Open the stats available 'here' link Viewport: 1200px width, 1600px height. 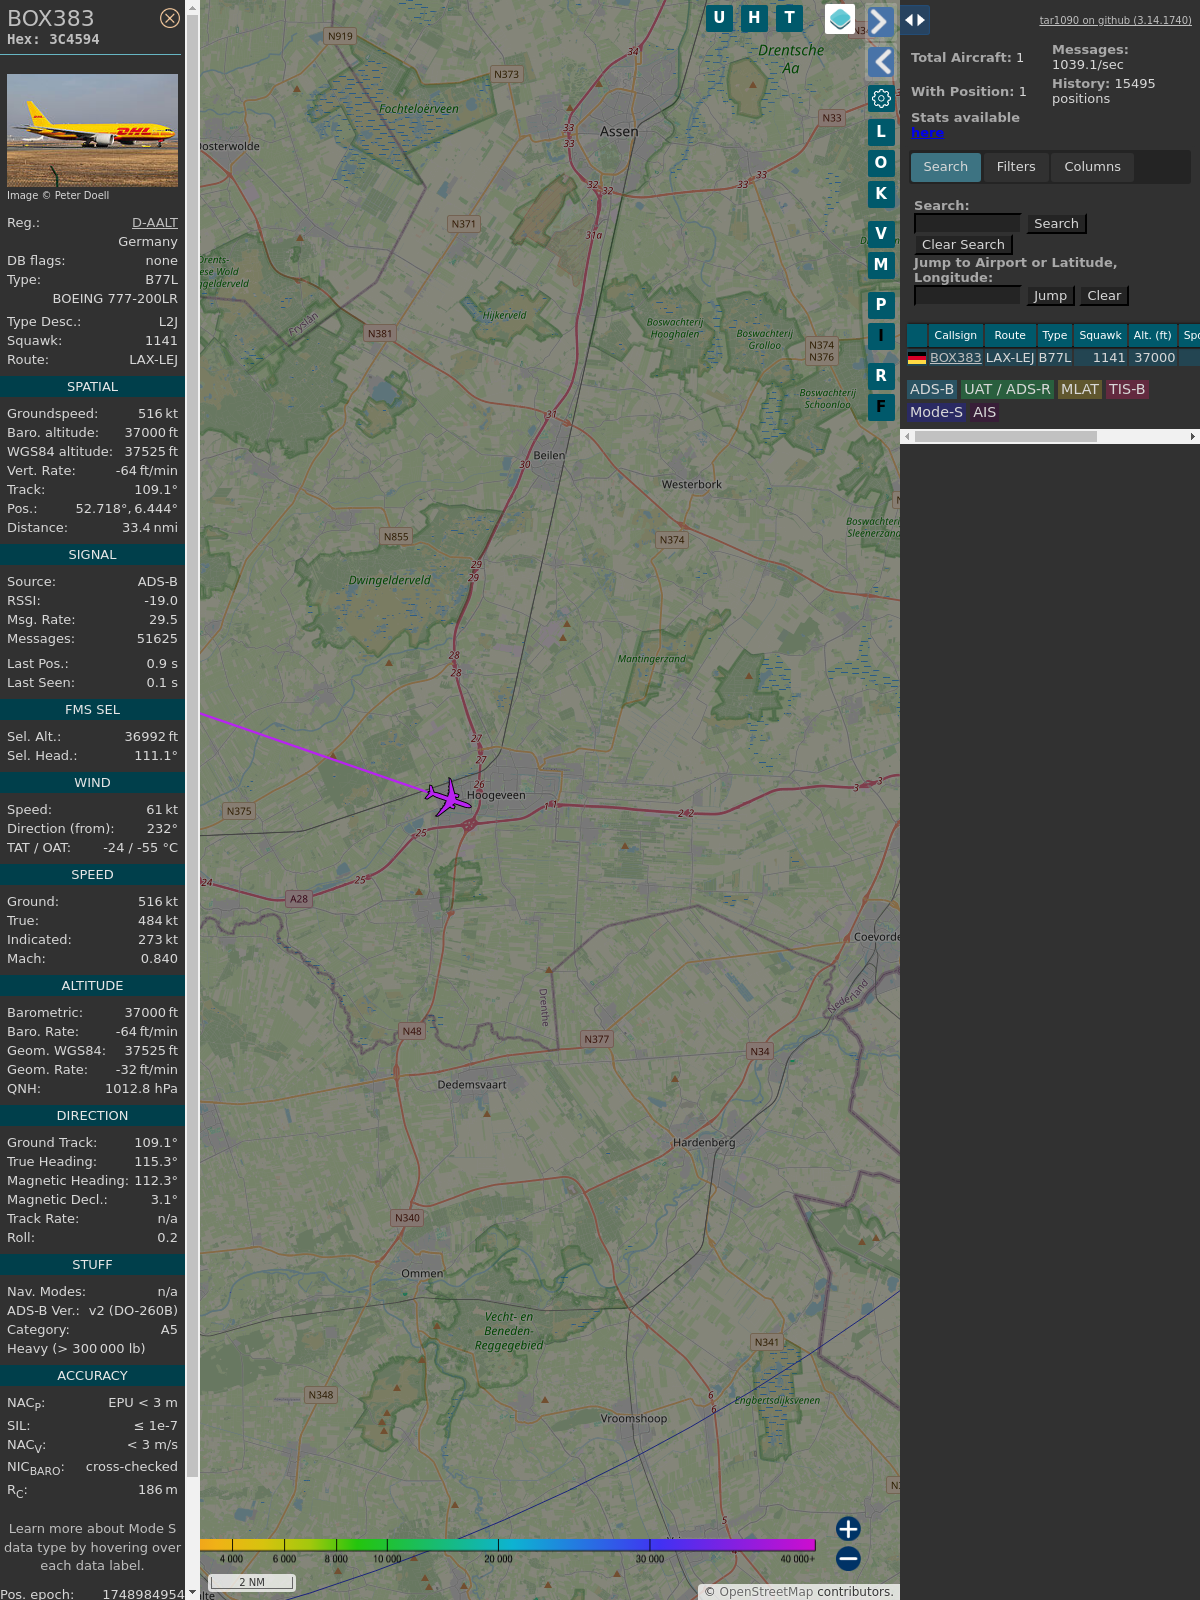tap(927, 133)
